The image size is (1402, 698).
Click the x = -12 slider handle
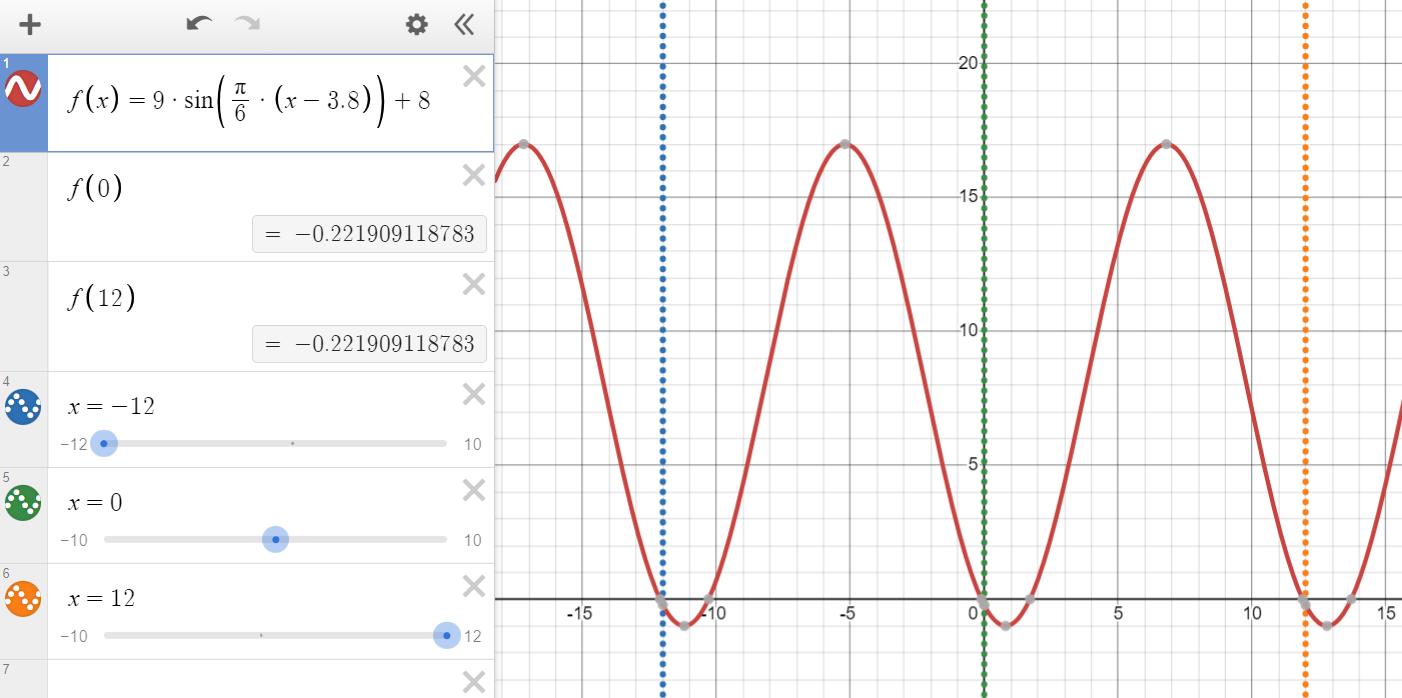coord(104,443)
